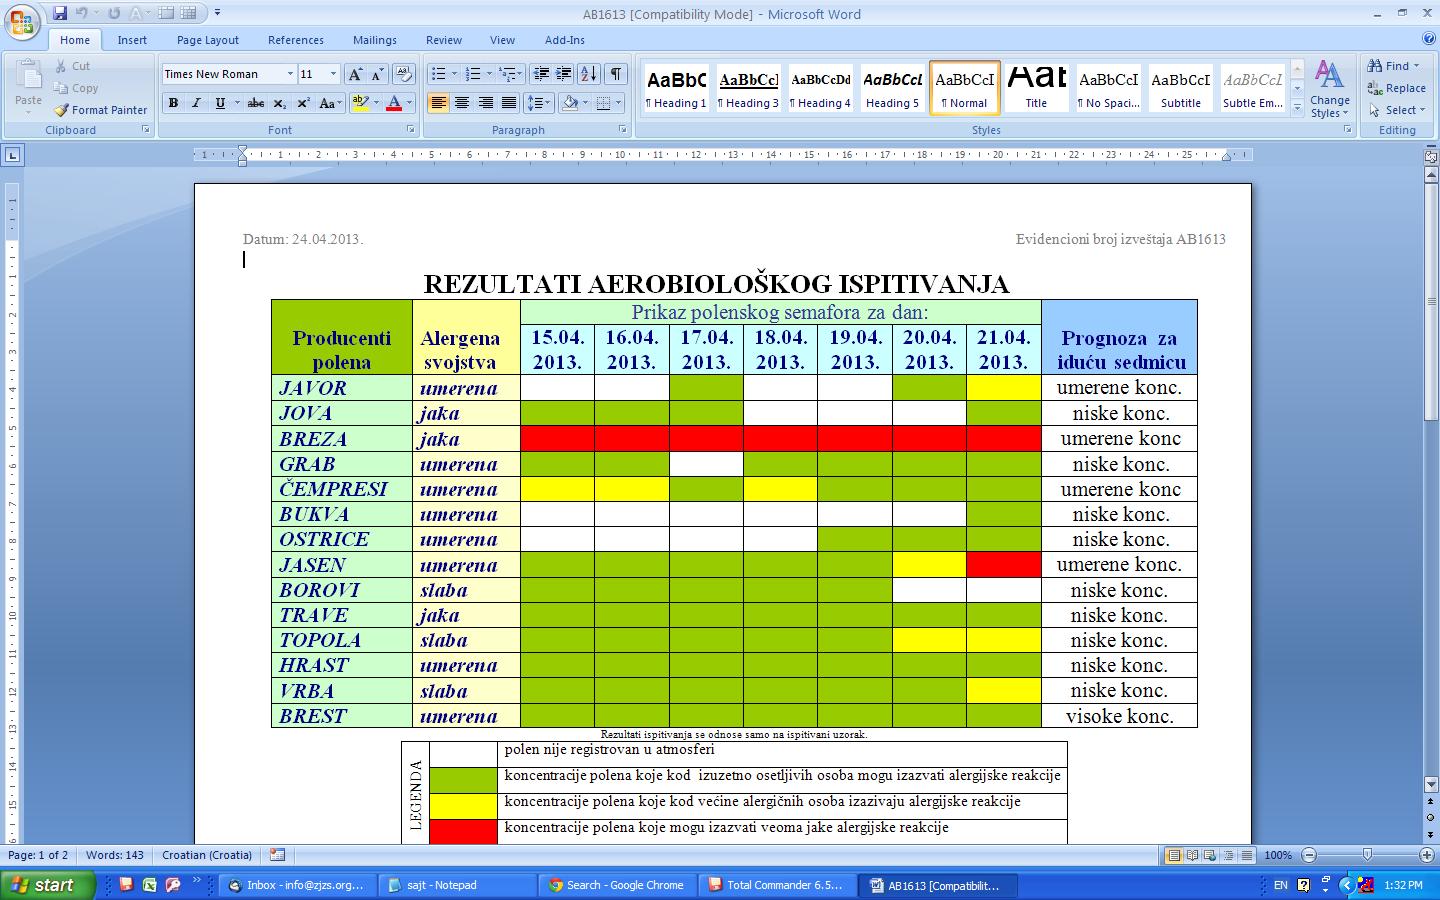Open the font name dropdown
1440x900 pixels.
[290, 74]
